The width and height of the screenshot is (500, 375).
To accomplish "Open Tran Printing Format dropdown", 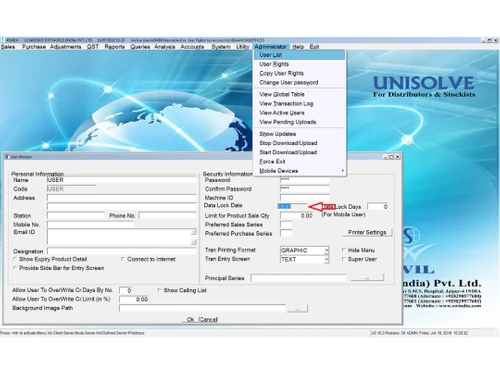I will click(327, 250).
